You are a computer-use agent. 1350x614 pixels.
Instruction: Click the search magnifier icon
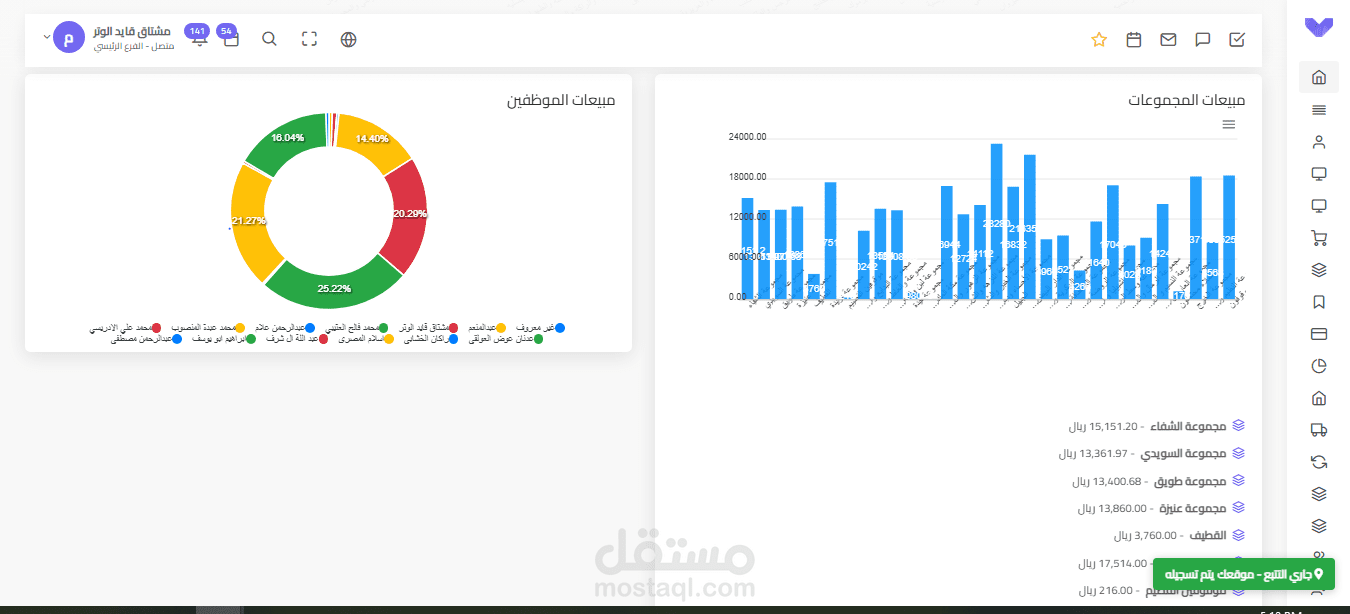[x=269, y=39]
